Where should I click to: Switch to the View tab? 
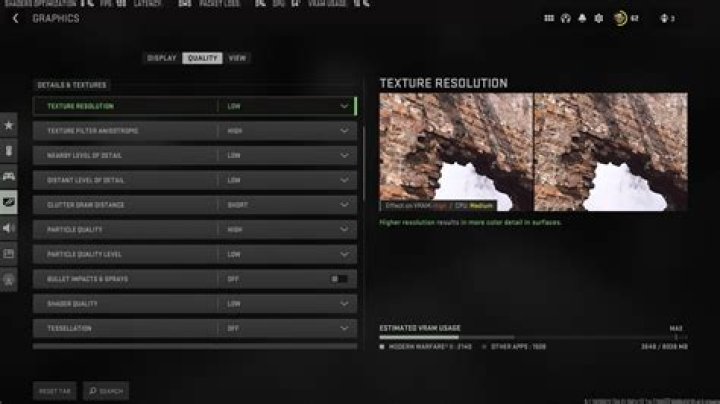(x=237, y=58)
